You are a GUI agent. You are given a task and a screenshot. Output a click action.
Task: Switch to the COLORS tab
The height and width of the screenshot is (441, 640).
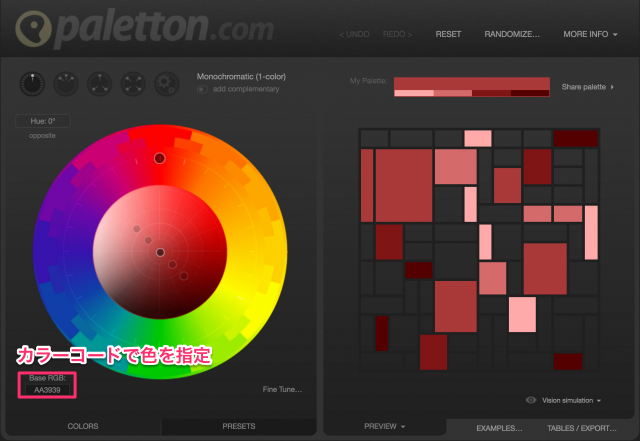pyautogui.click(x=83, y=426)
